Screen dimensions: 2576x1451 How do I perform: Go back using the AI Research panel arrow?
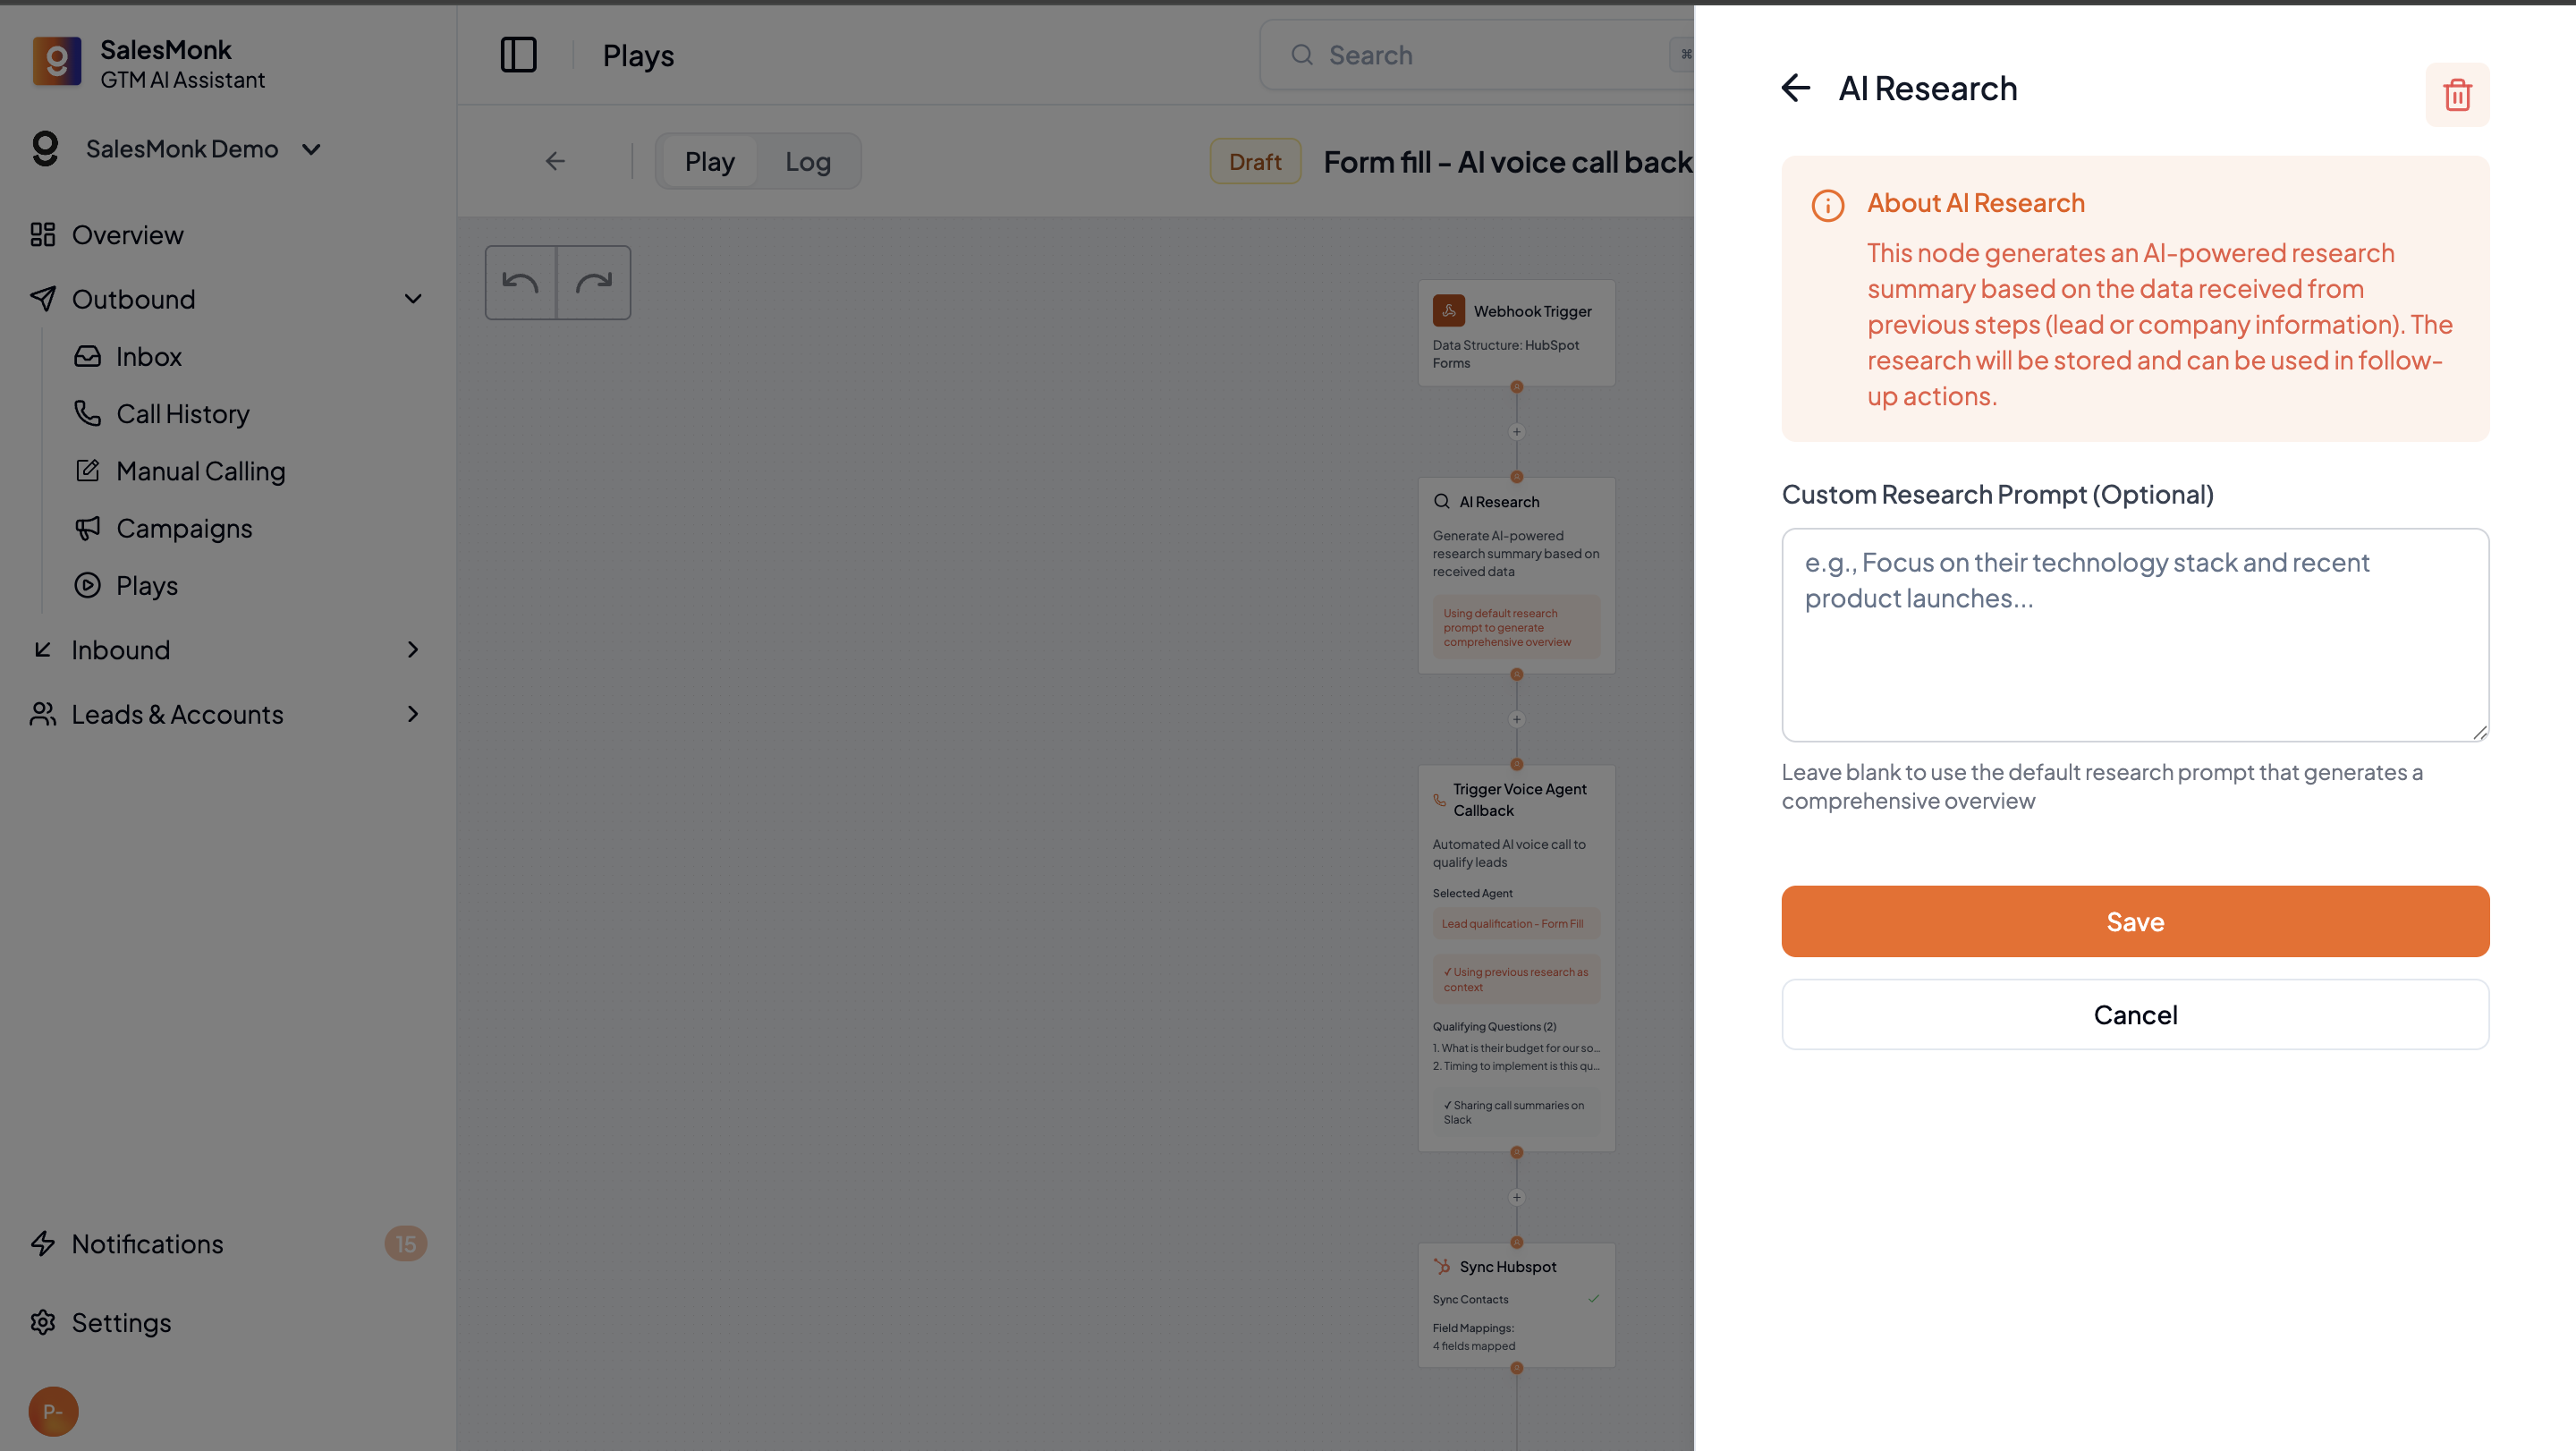pyautogui.click(x=1795, y=88)
